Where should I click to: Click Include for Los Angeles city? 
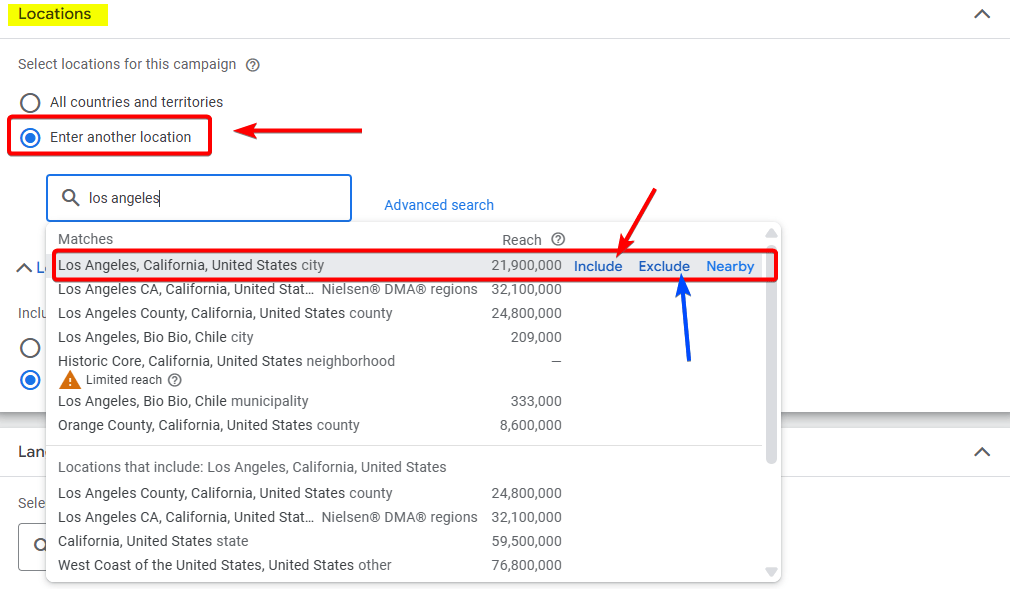click(x=598, y=266)
